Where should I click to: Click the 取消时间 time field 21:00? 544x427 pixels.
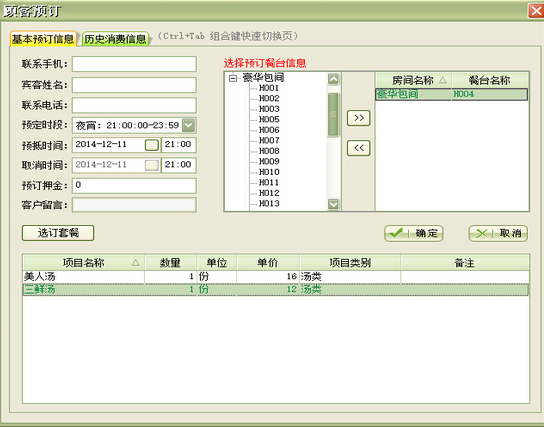178,165
